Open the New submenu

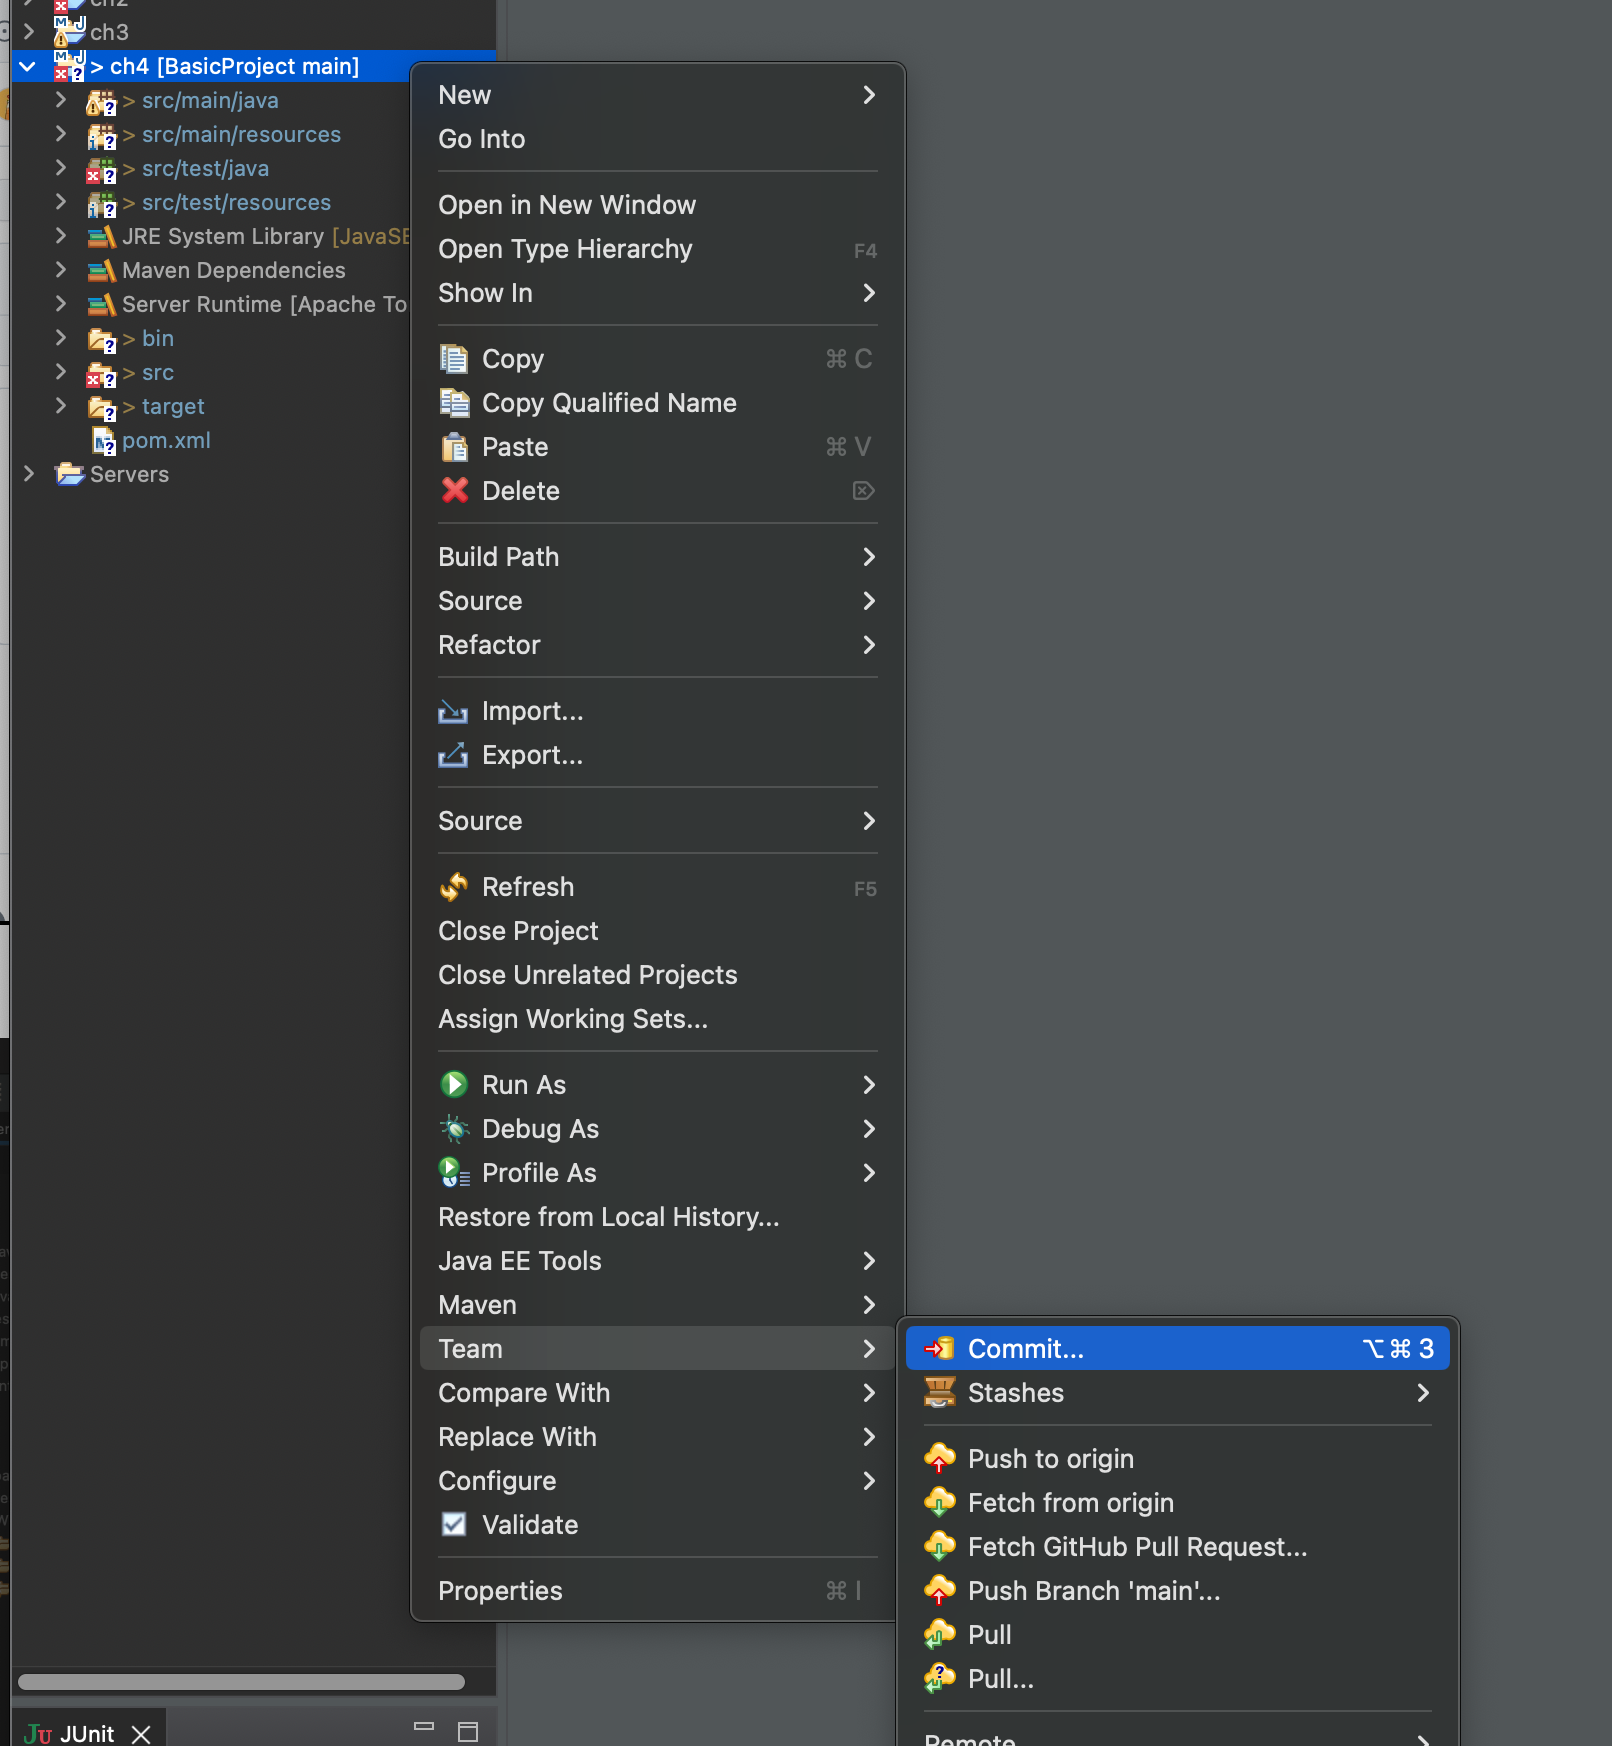point(657,95)
